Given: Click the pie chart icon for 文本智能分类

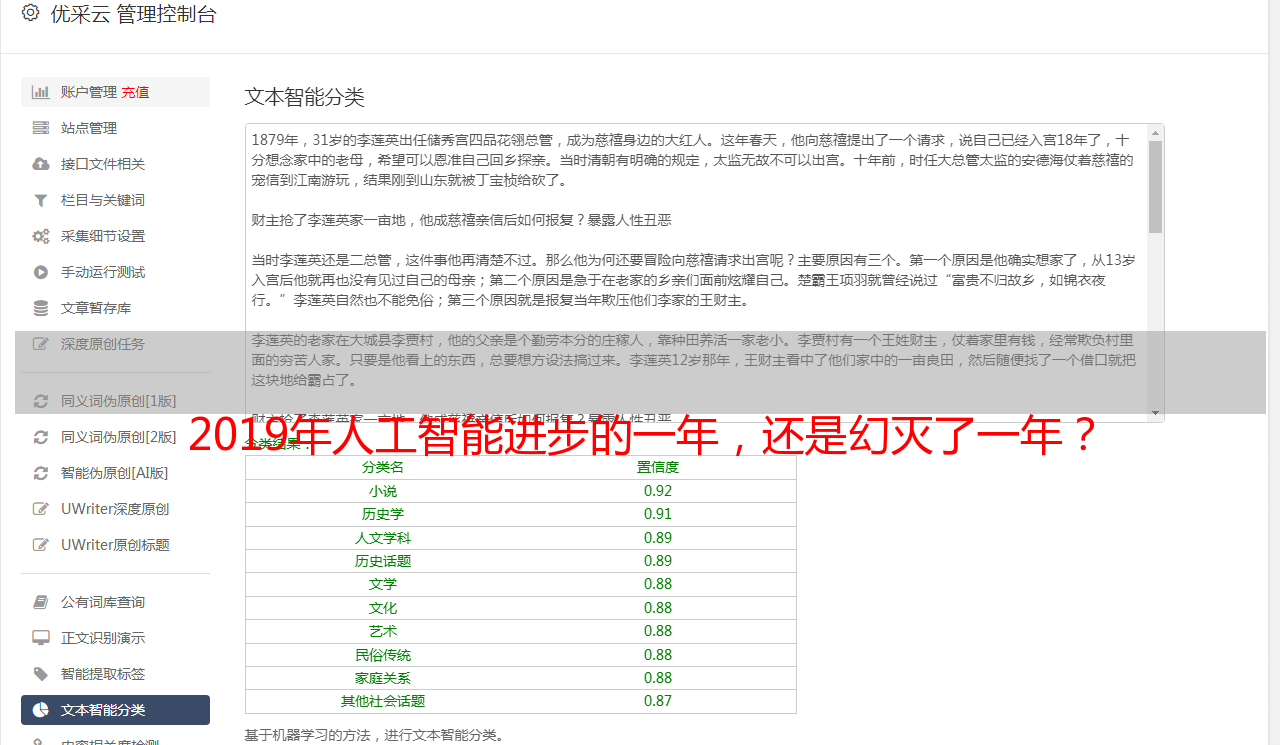Looking at the screenshot, I should click(x=41, y=710).
